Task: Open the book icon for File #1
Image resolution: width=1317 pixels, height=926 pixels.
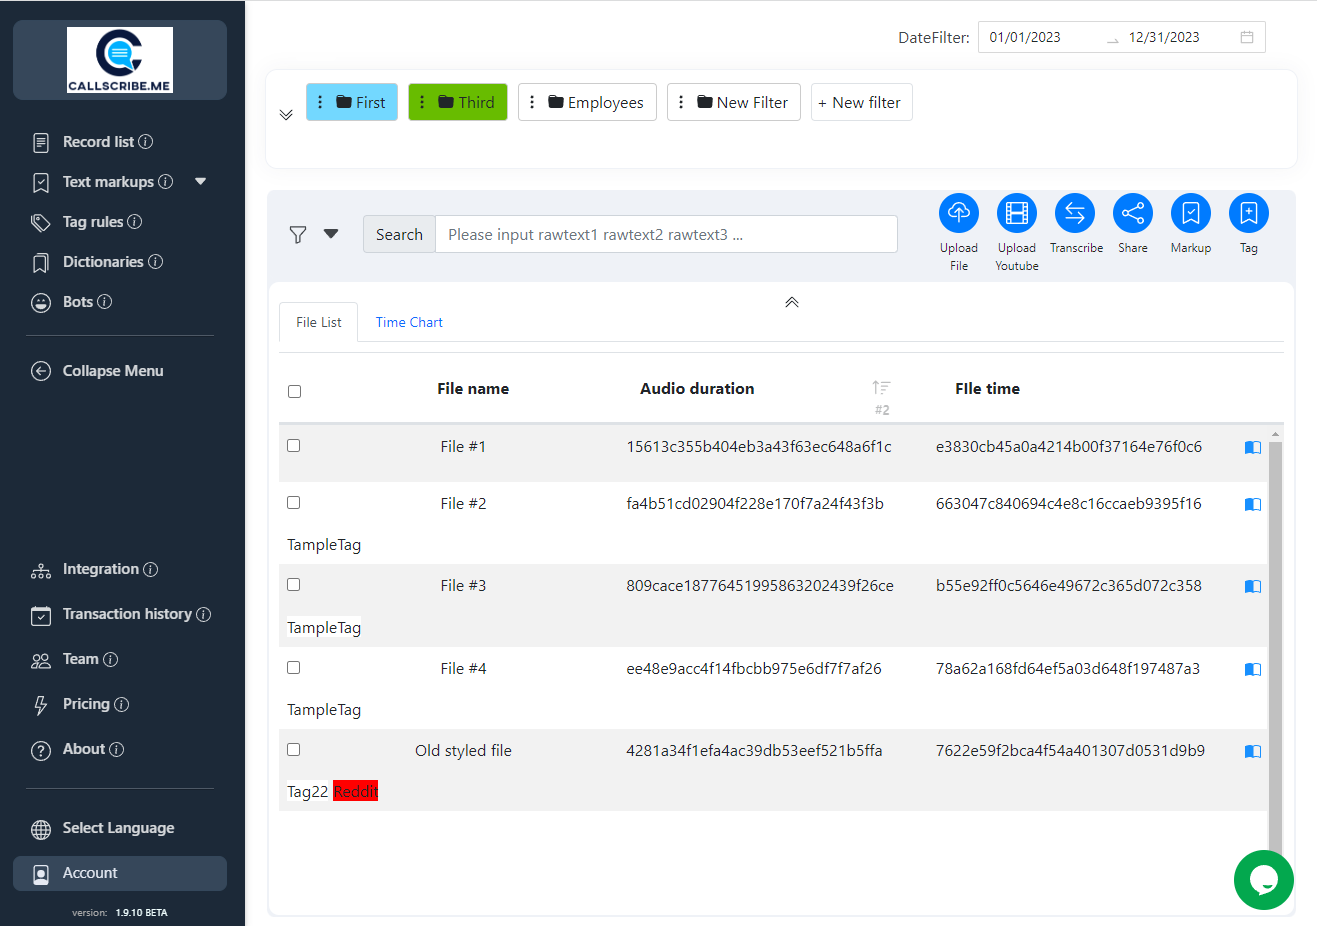Action: click(x=1252, y=447)
